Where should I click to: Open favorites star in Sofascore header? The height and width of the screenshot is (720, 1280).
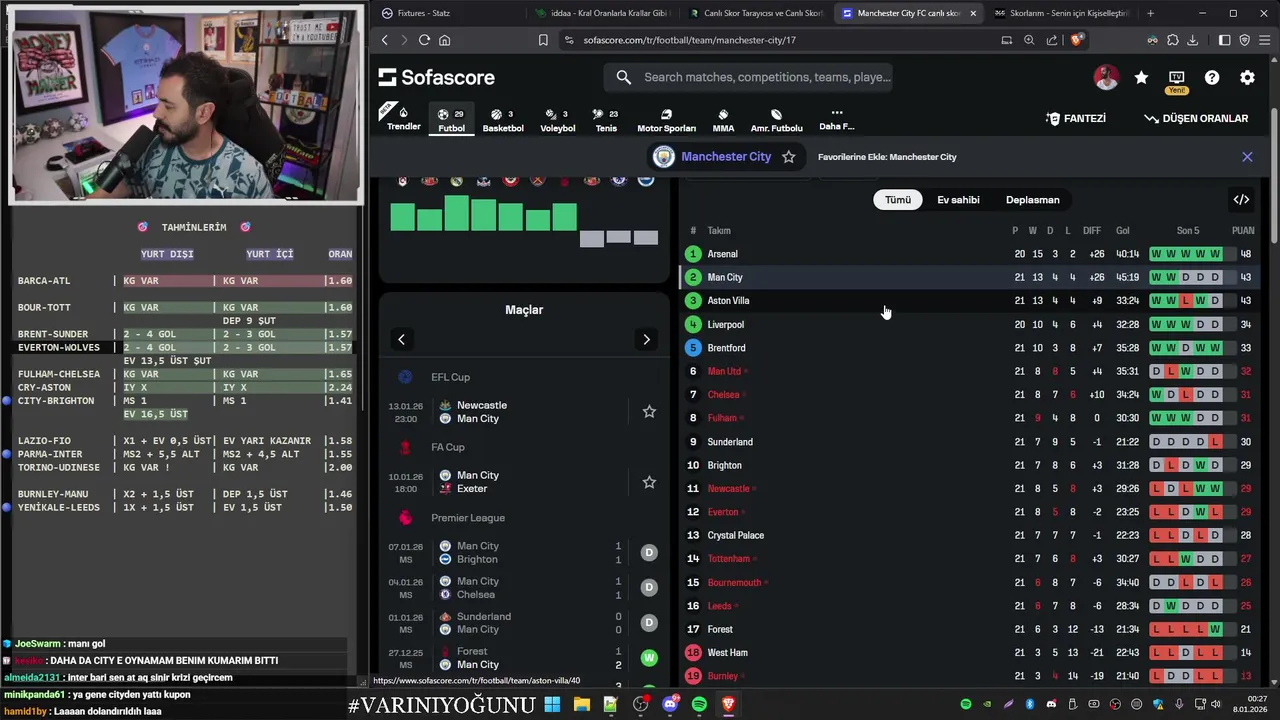tap(1141, 77)
